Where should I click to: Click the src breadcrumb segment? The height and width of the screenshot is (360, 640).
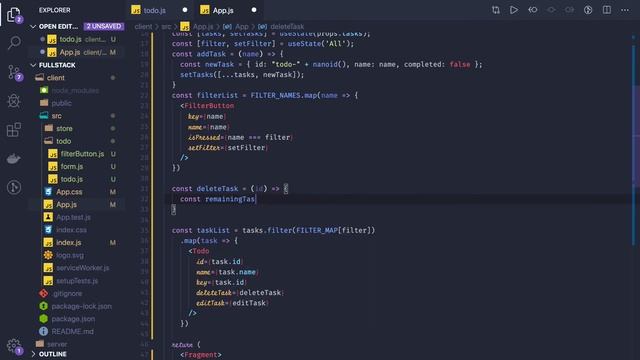tap(166, 27)
